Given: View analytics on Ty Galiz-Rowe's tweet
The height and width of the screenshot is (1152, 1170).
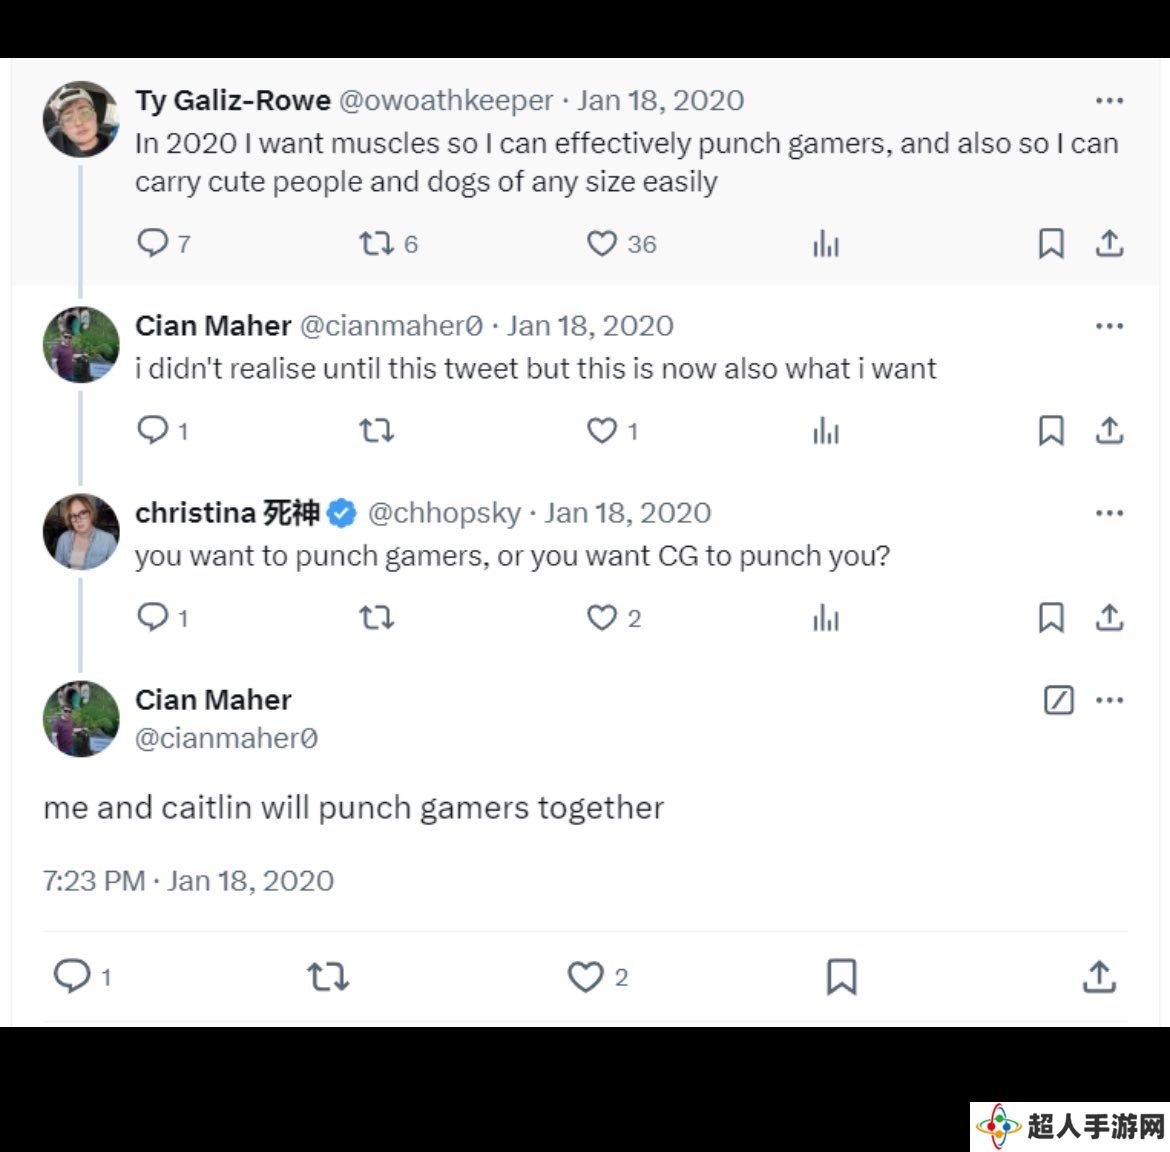Looking at the screenshot, I should coord(826,243).
